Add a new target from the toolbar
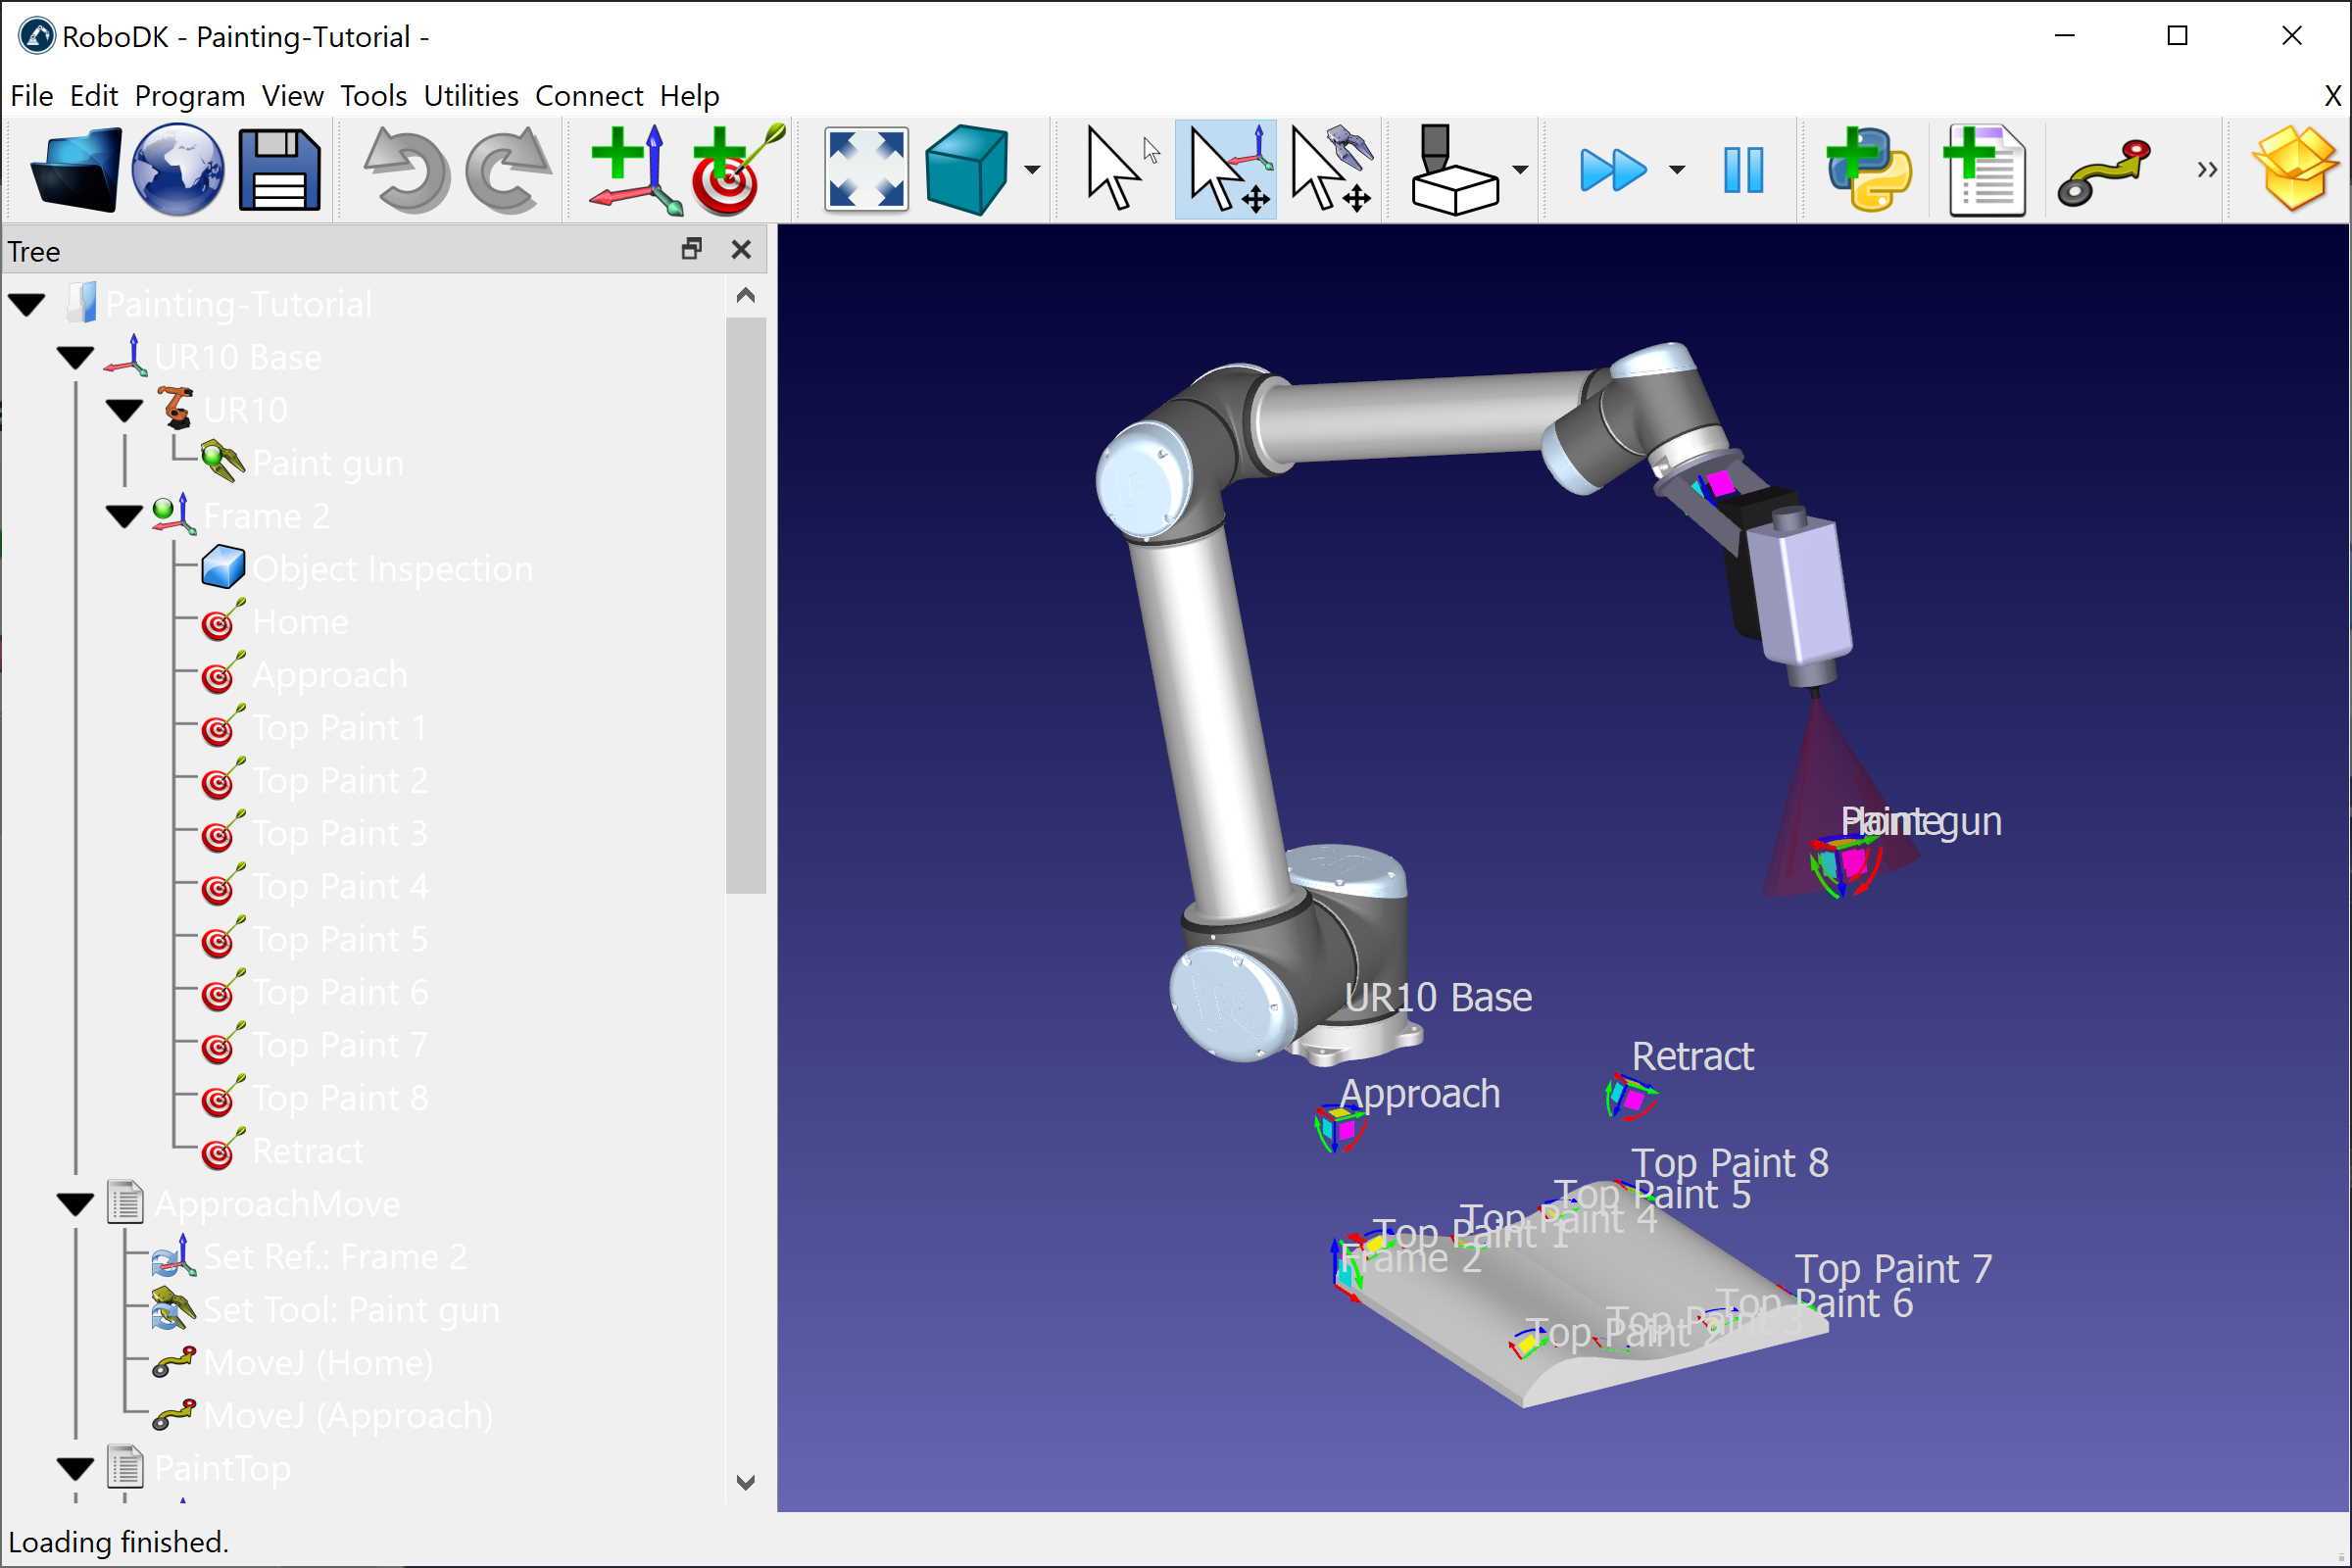2352x1568 pixels. (x=736, y=170)
